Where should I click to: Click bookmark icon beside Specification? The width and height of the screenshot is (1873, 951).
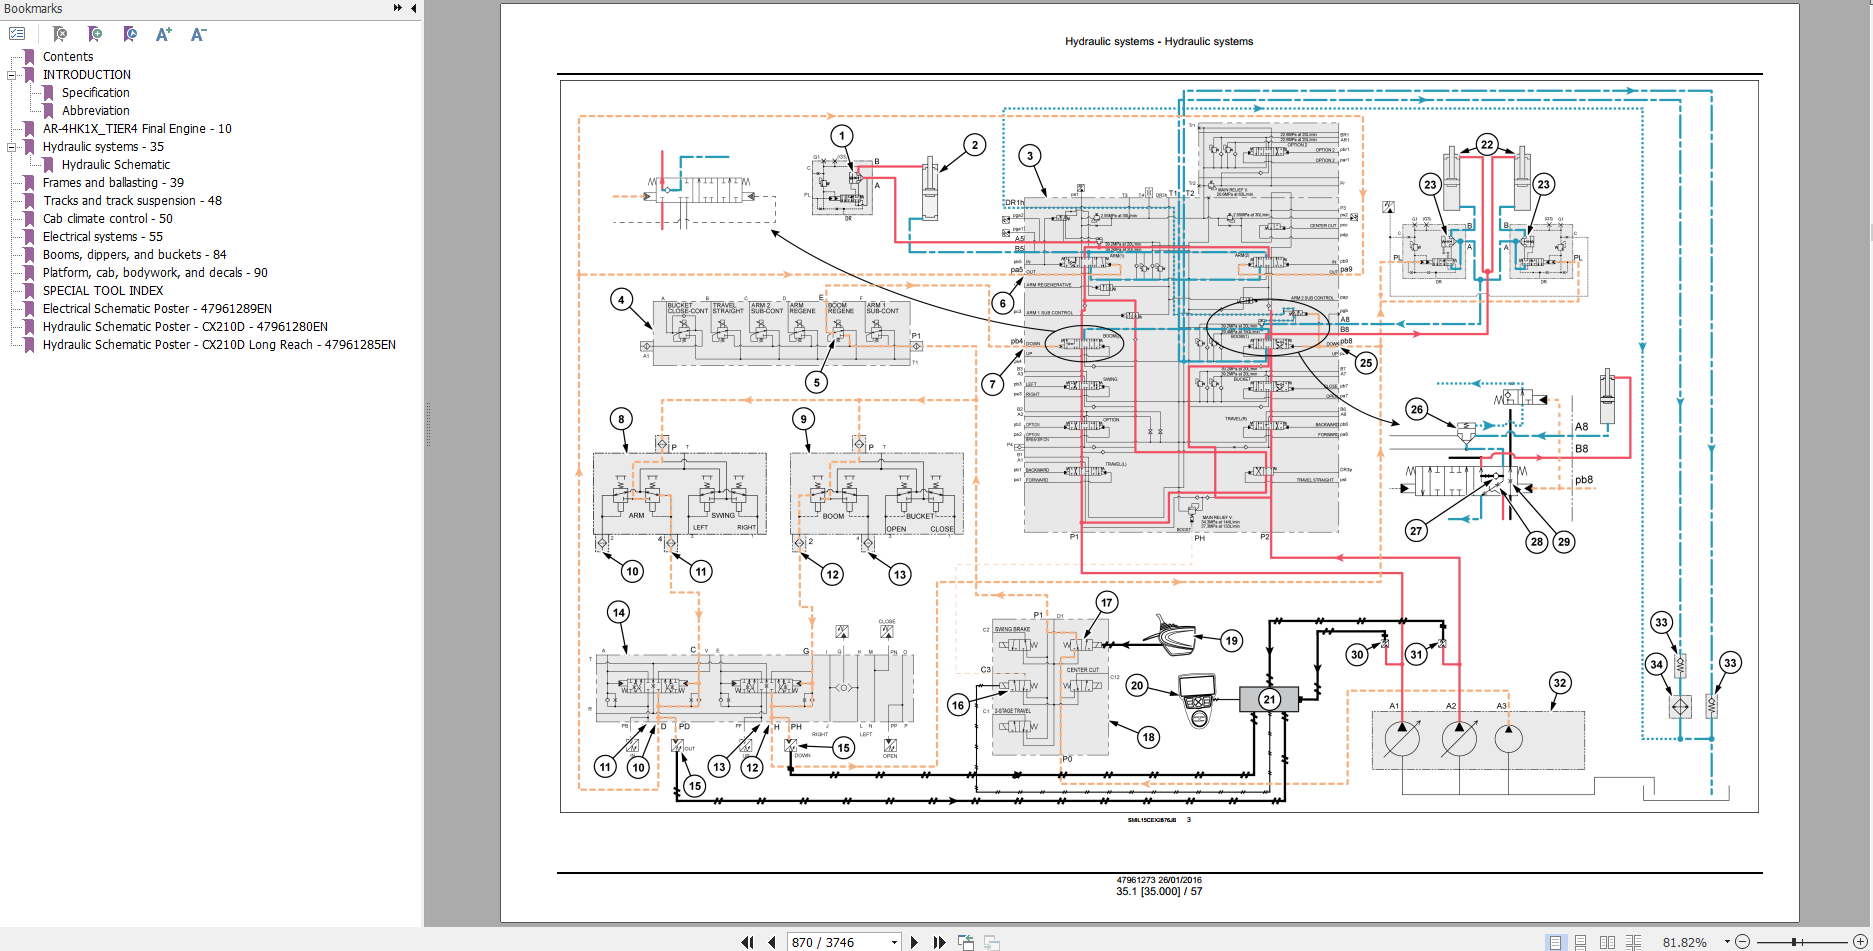click(x=48, y=93)
